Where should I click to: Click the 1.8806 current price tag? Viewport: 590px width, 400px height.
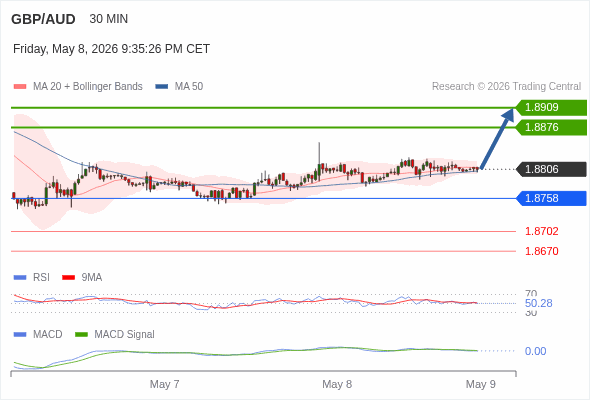pyautogui.click(x=551, y=169)
